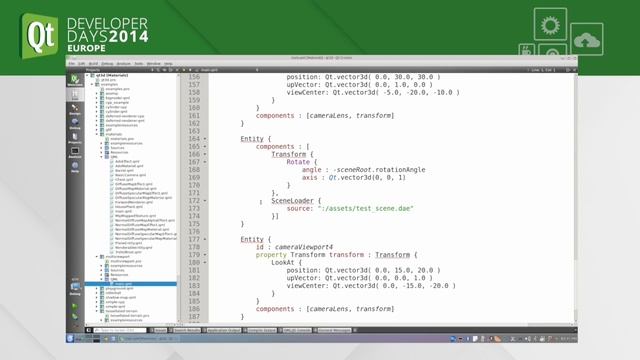The image size is (640, 360).
Task: Open AdsEffect.qml in the project tree
Action: point(127,162)
